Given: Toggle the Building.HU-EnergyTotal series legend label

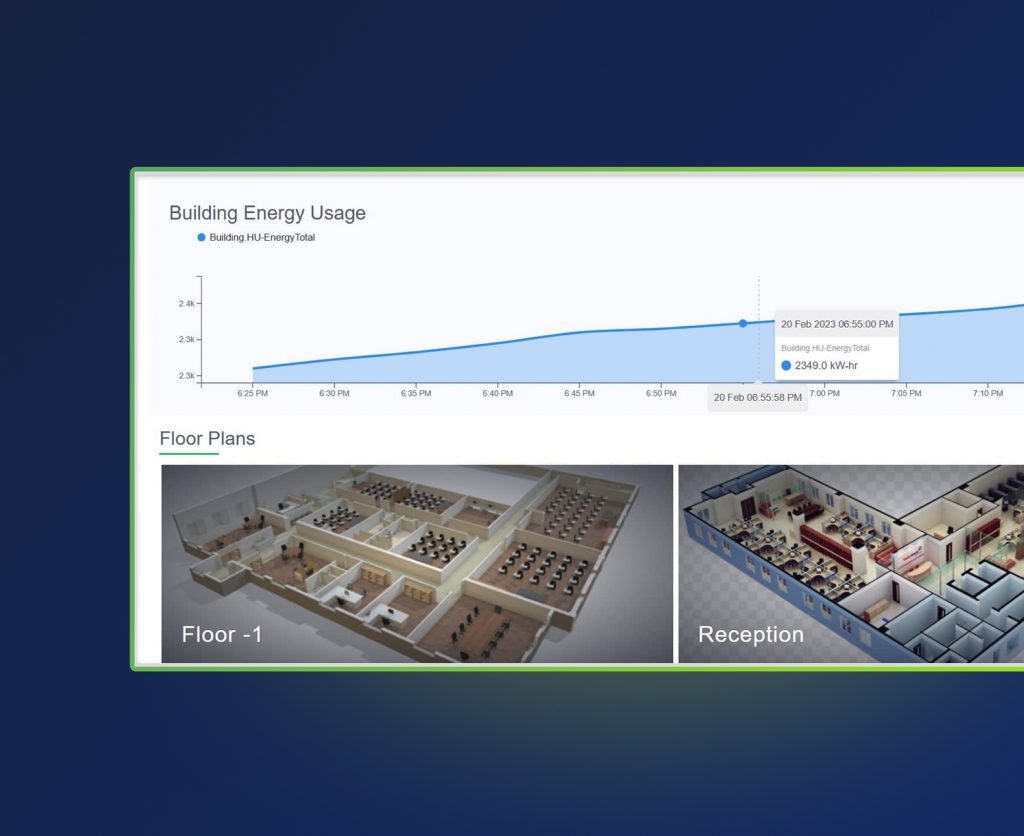Looking at the screenshot, I should [x=261, y=238].
